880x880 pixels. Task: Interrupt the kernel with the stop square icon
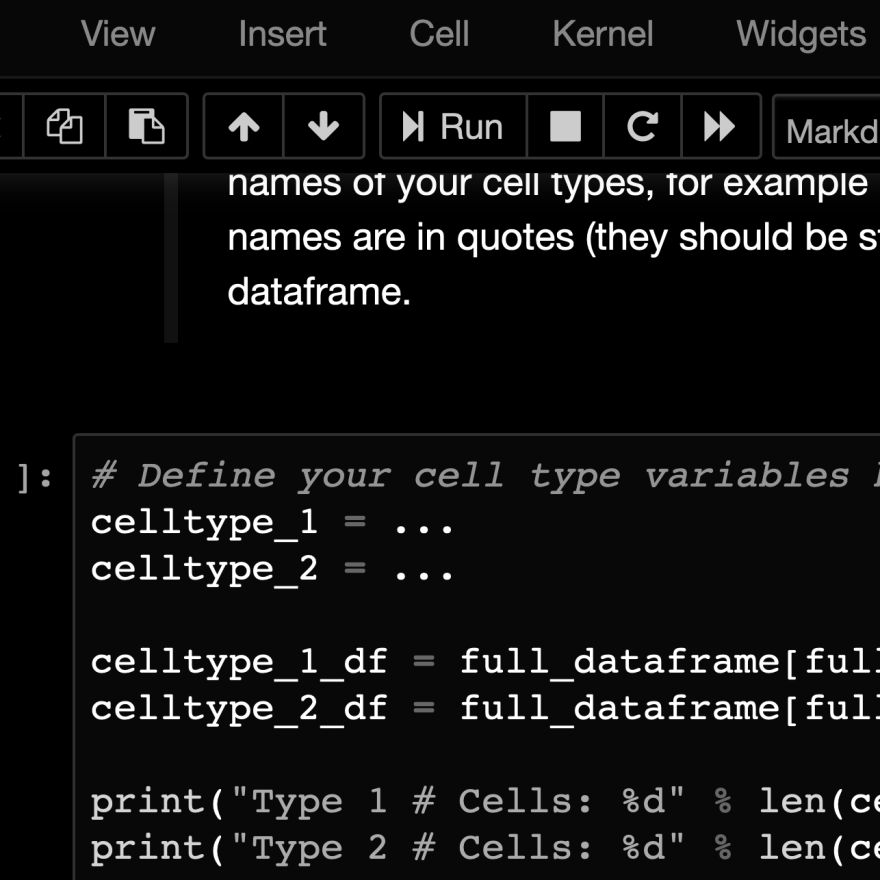coord(565,127)
